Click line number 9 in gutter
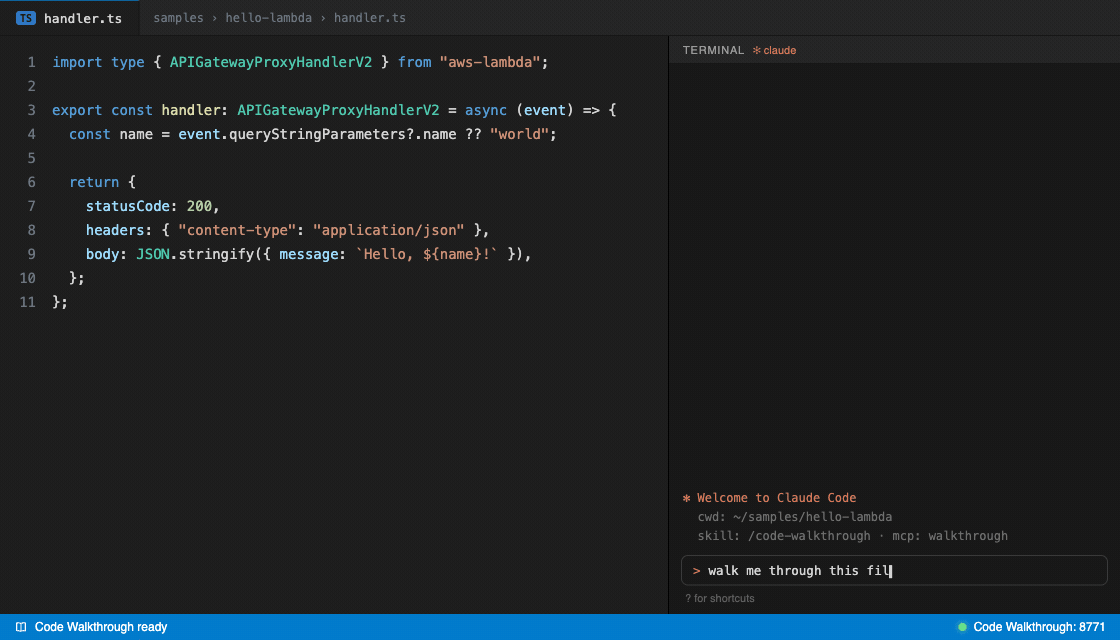 coord(31,254)
